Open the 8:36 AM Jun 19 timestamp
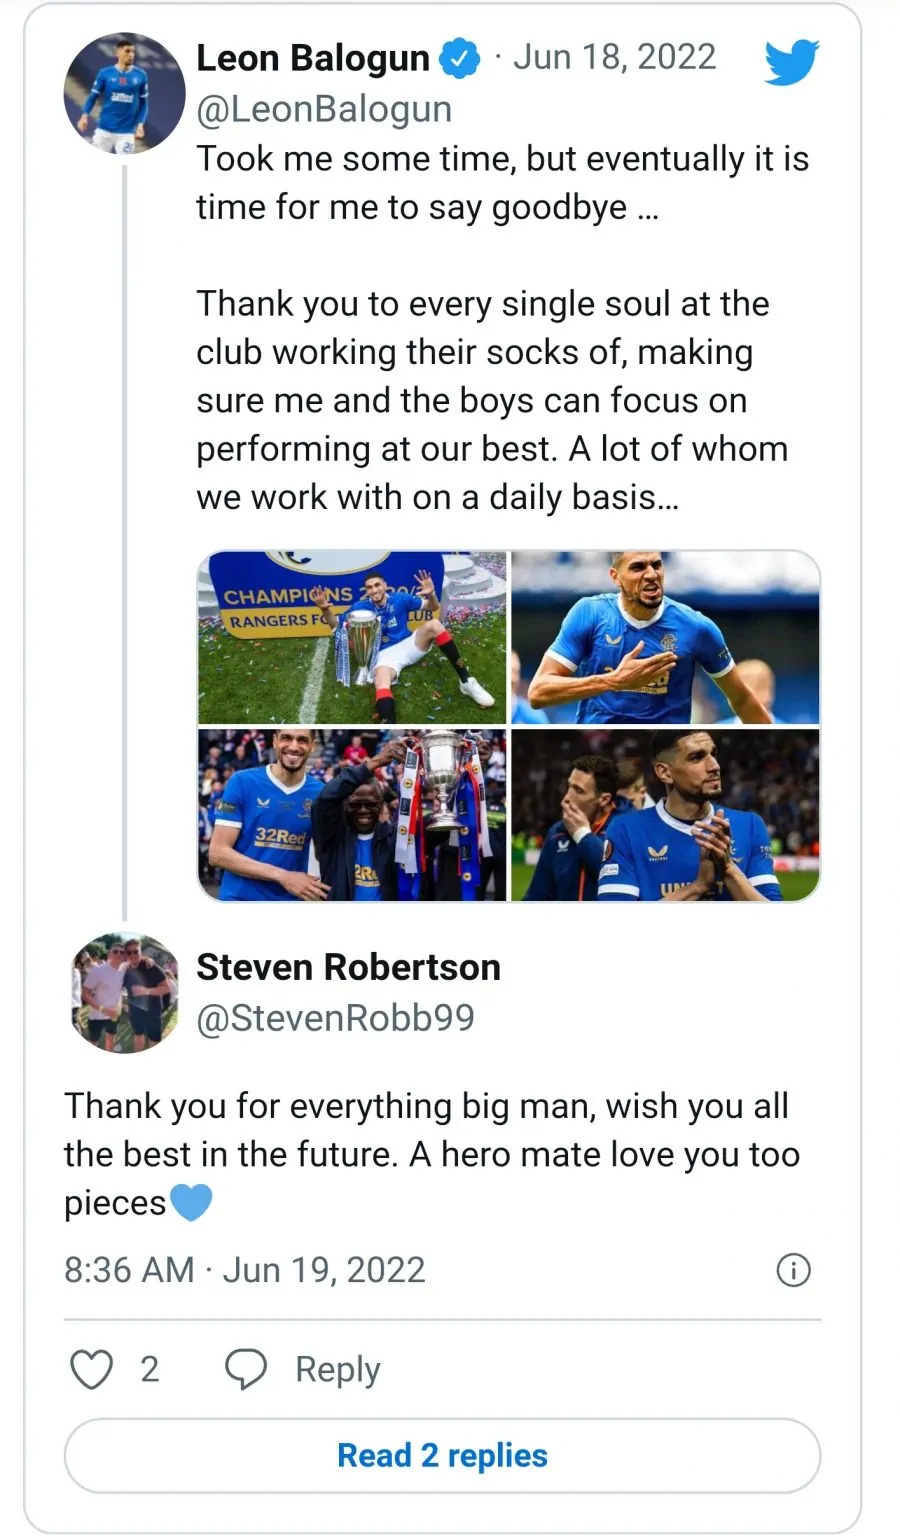The image size is (900, 1536). [245, 1270]
